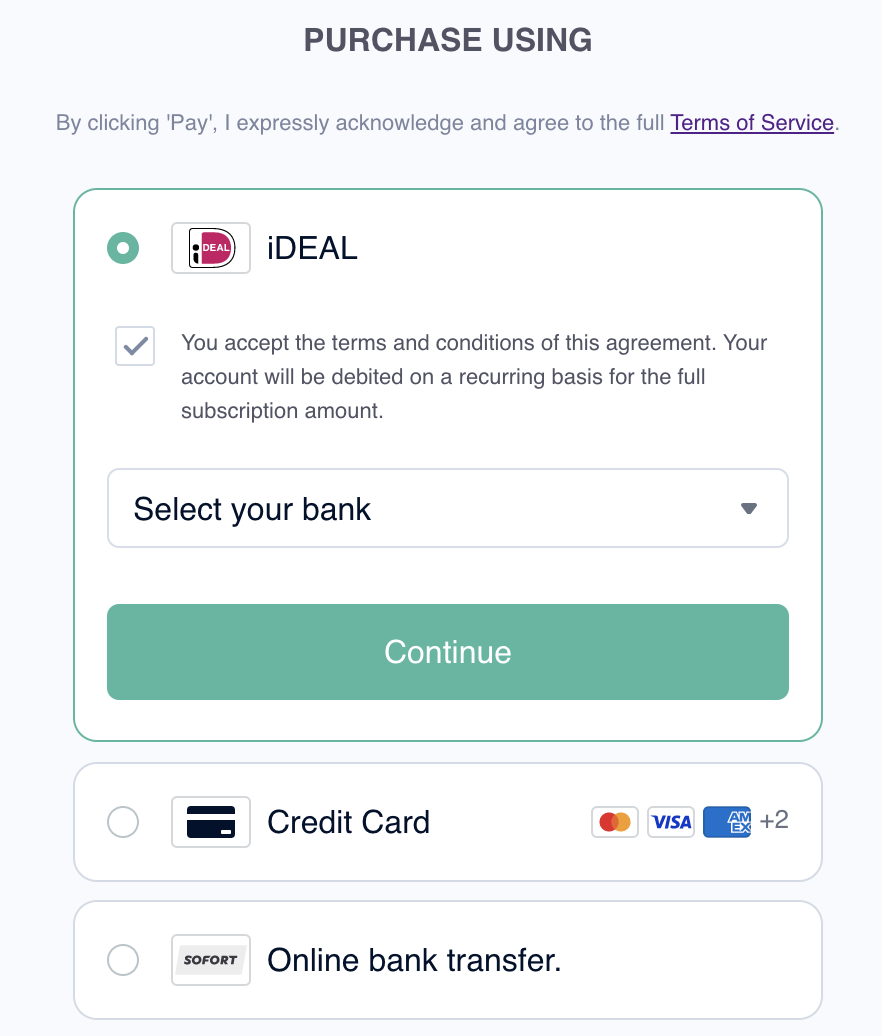Click the recurring debit agreement text
Screen dimensions: 882x1036
pyautogui.click(x=474, y=377)
